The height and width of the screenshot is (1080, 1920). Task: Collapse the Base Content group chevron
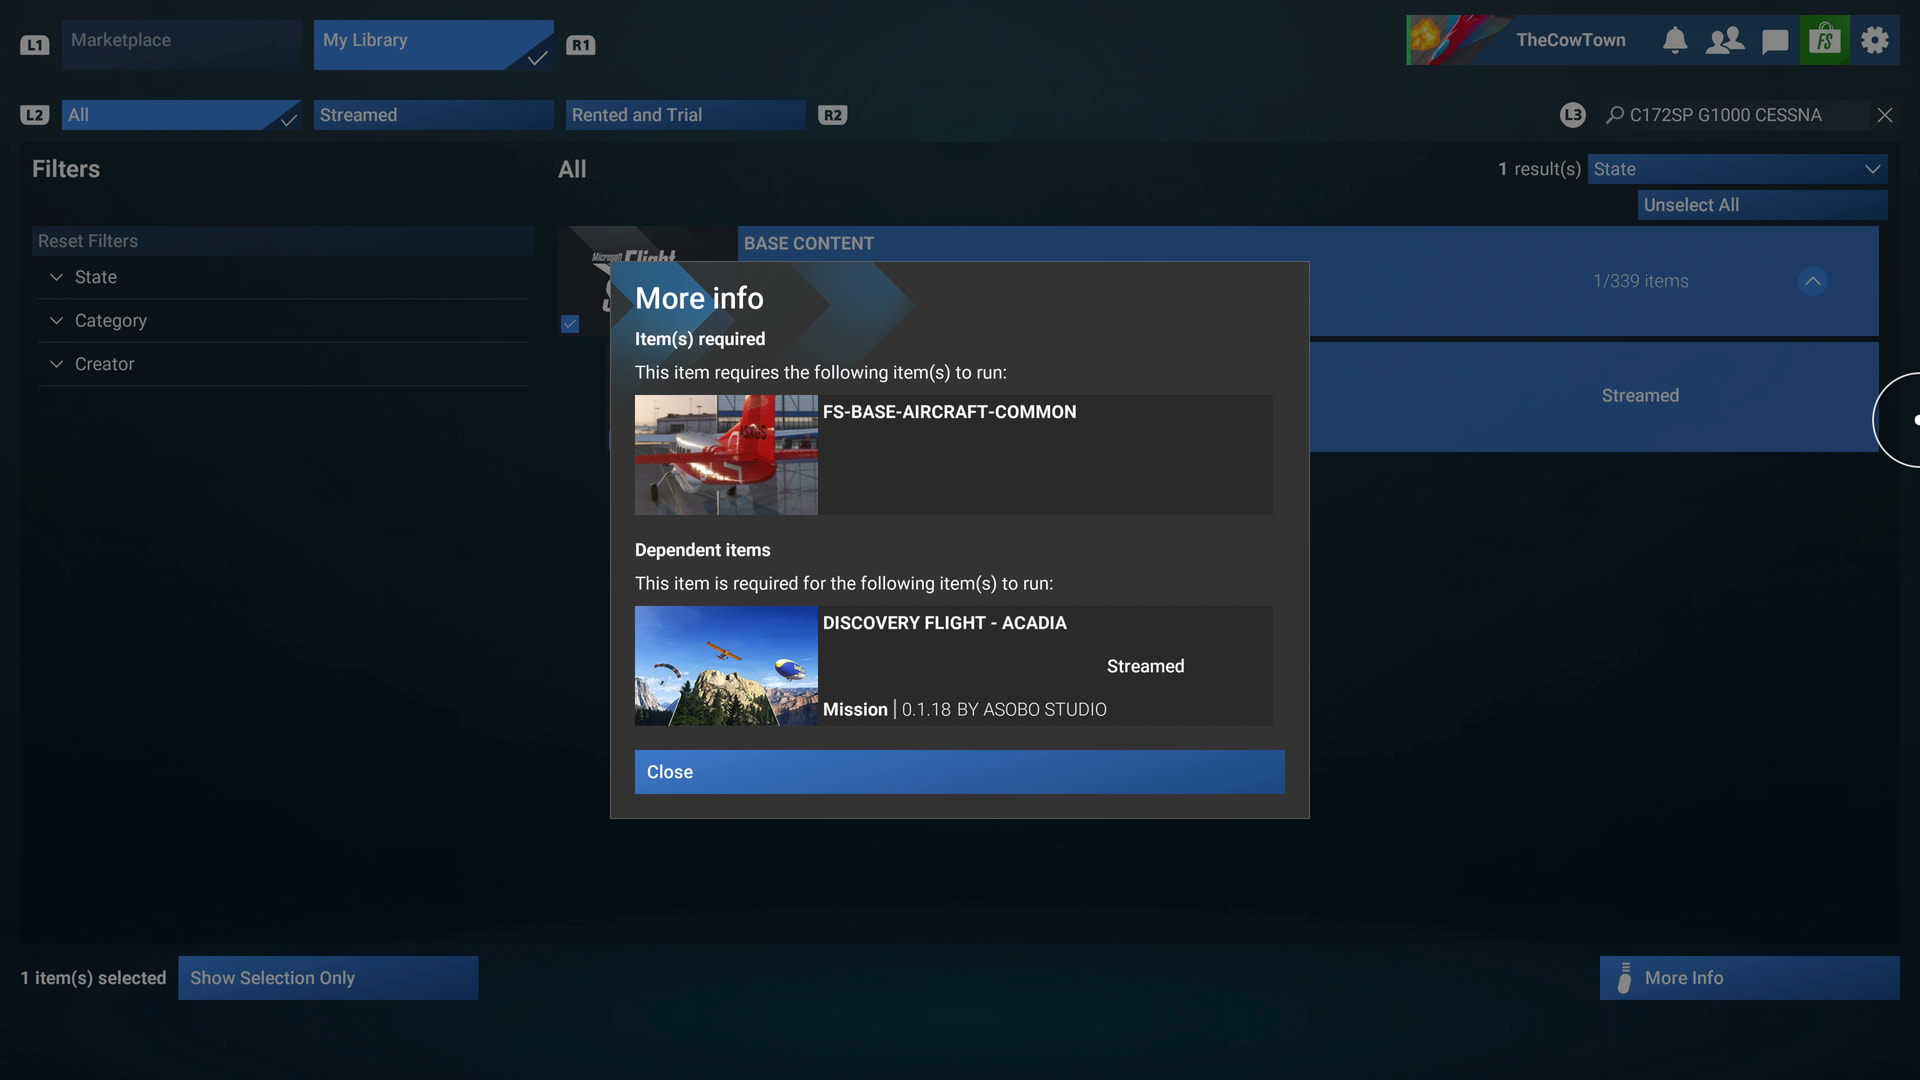coord(1812,281)
